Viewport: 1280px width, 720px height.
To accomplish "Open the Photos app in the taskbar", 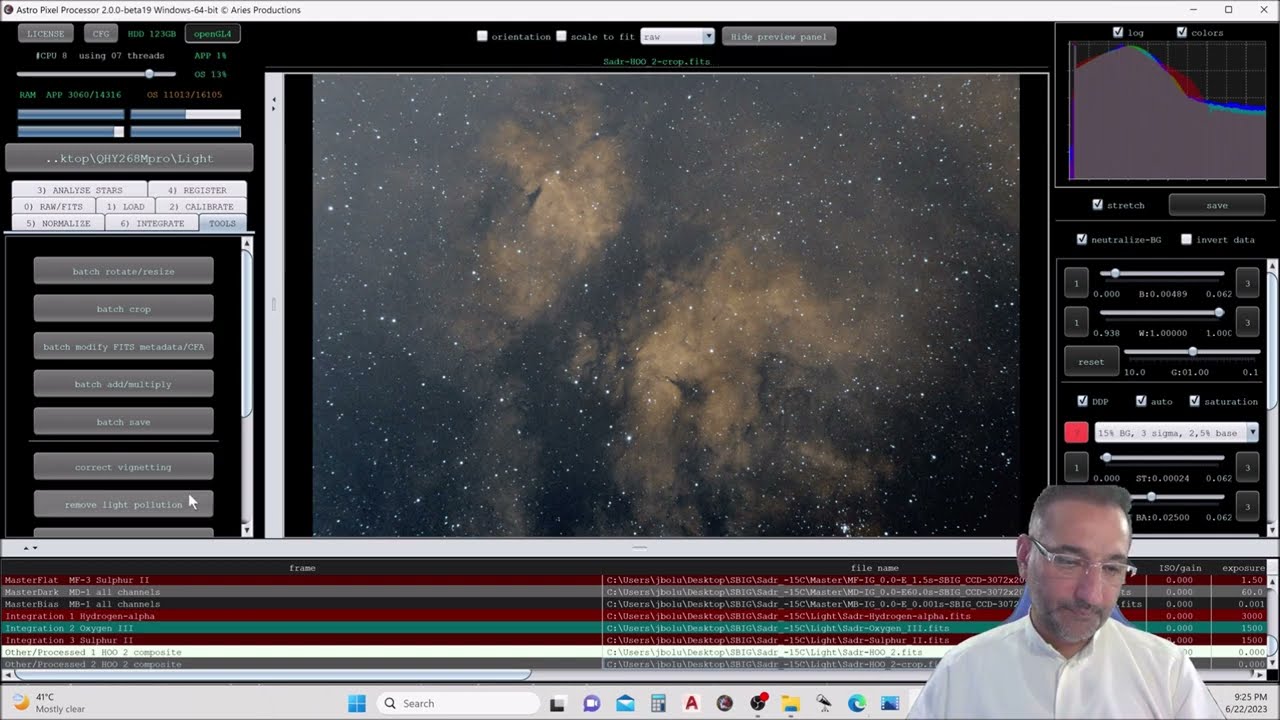I will pos(890,703).
